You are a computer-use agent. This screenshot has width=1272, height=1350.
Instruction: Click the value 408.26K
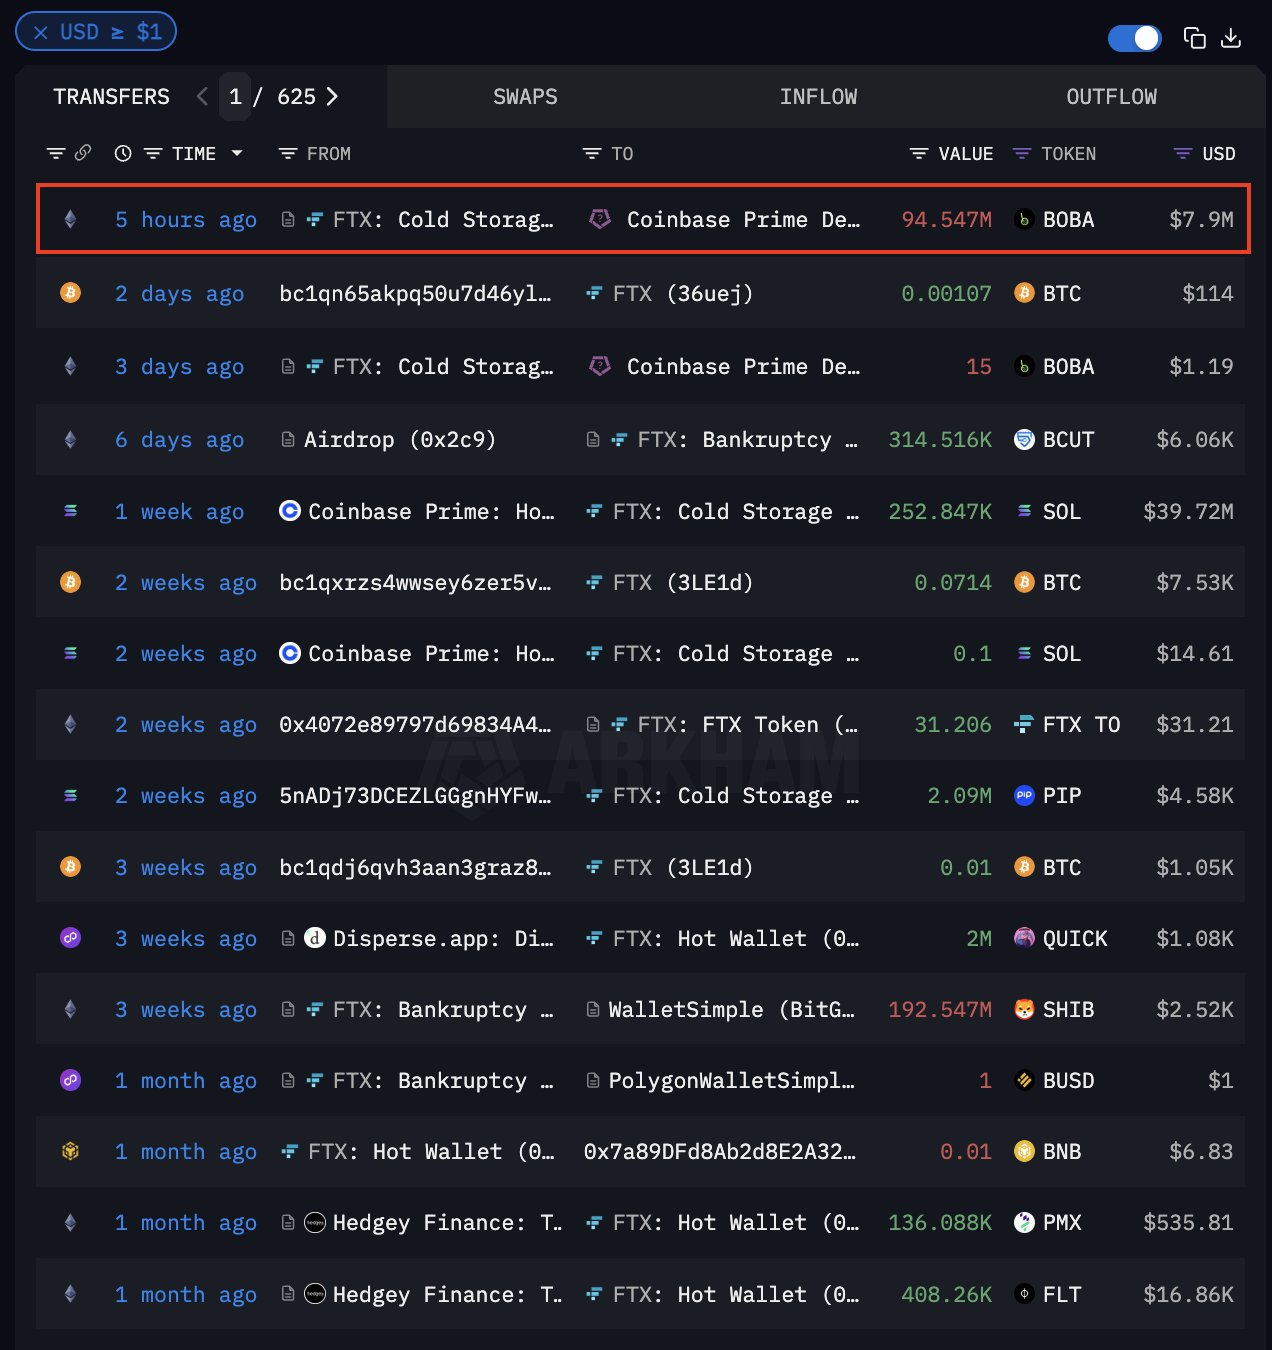coord(946,1294)
